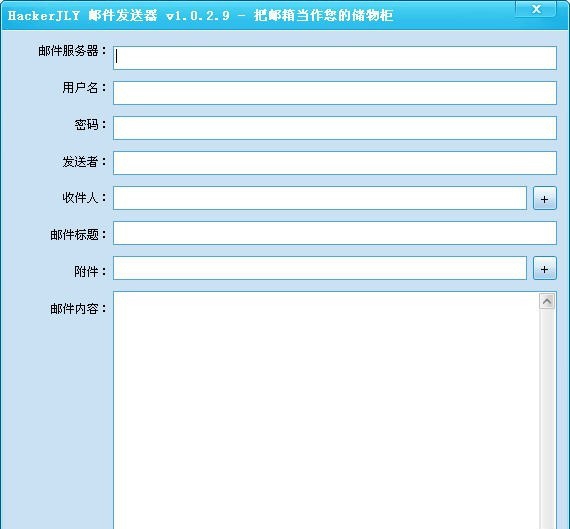Click inside the 邮件内容 text area
Viewport: 570px width, 529px height.
point(326,410)
